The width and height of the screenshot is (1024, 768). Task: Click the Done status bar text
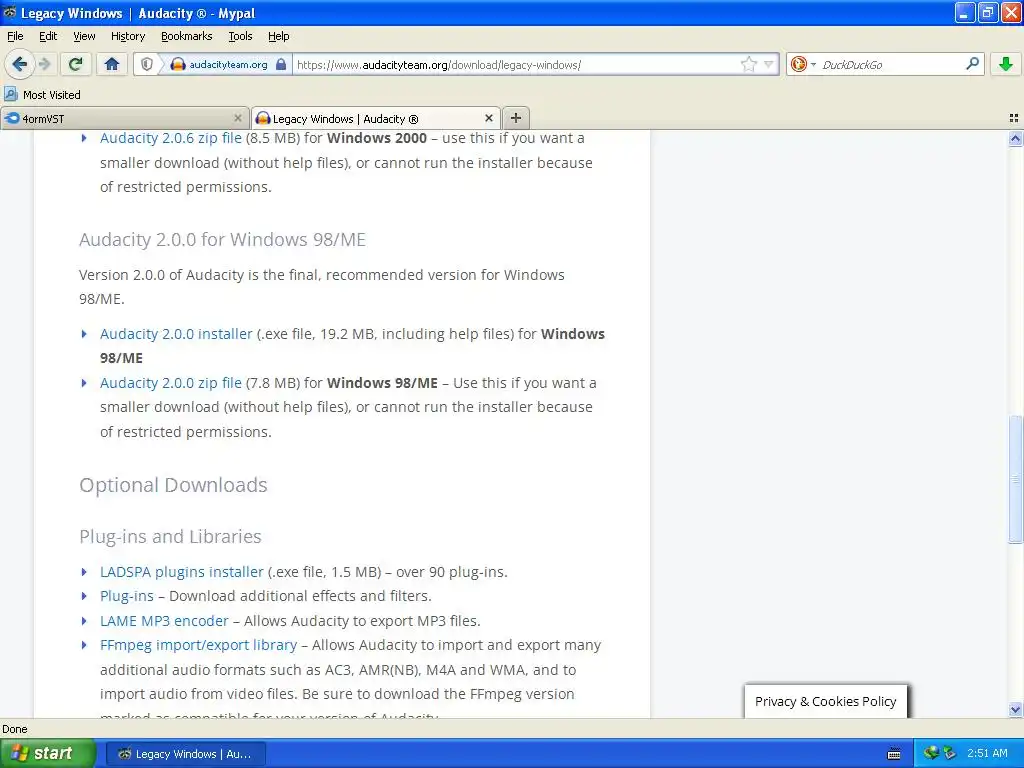click(x=14, y=729)
